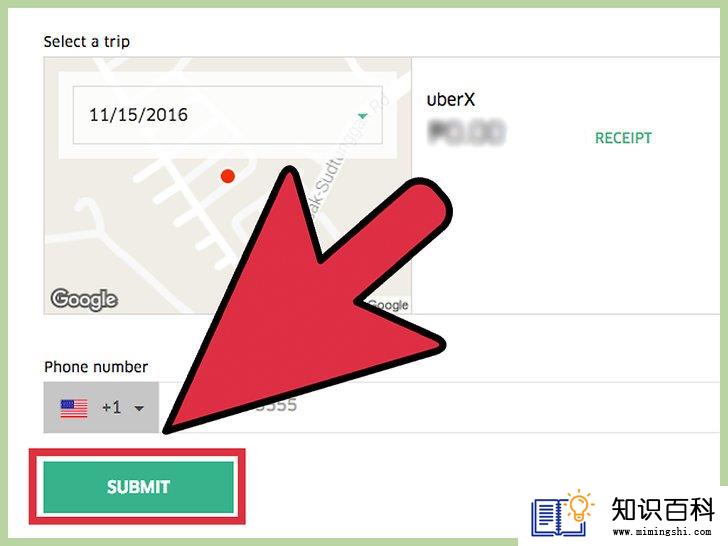Viewport: 728px width, 546px height.
Task: Open the 11/15/2016 trip date dropdown
Action: [228, 115]
